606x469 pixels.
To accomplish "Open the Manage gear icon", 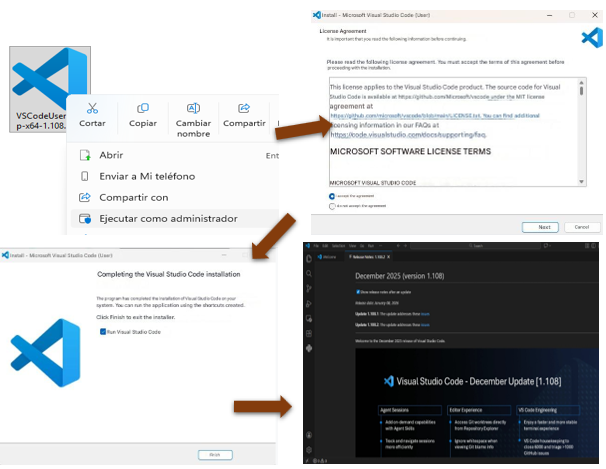I will [x=309, y=450].
